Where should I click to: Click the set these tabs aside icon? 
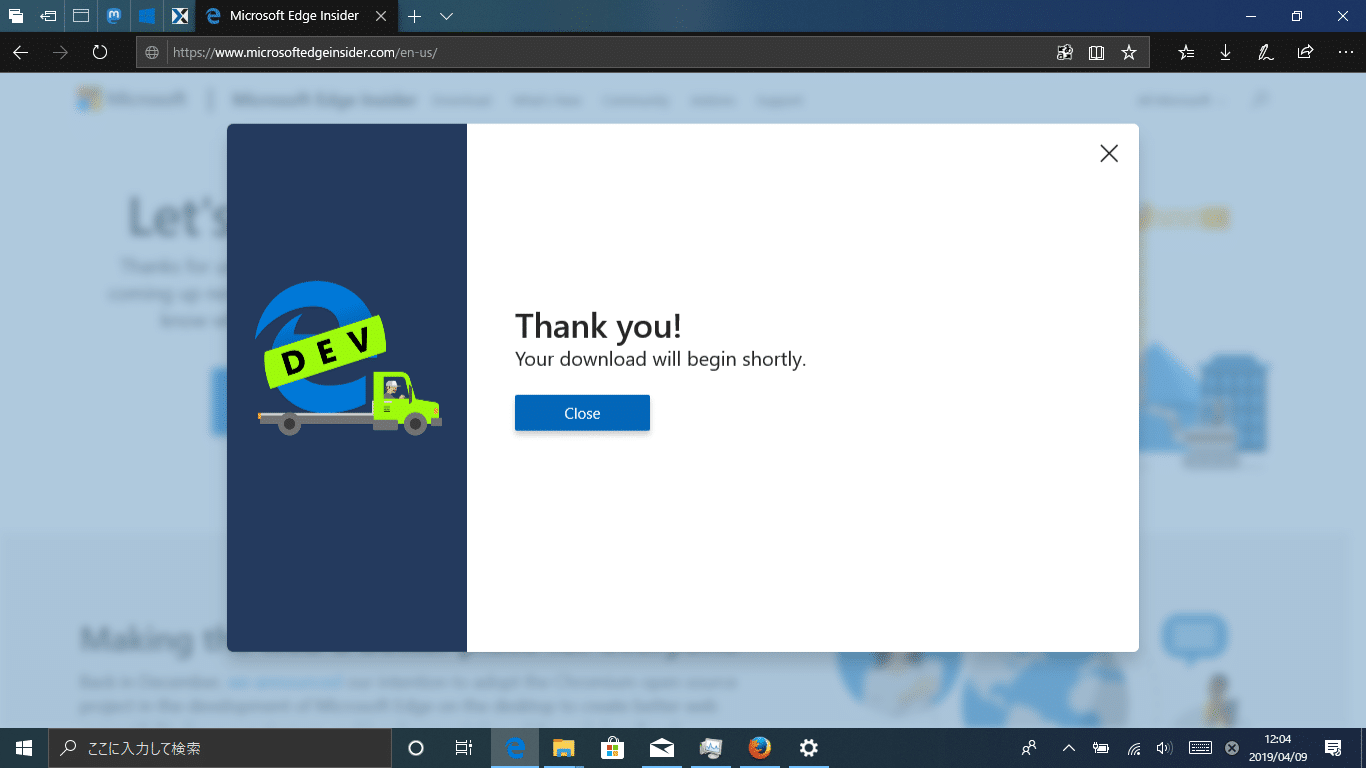48,16
